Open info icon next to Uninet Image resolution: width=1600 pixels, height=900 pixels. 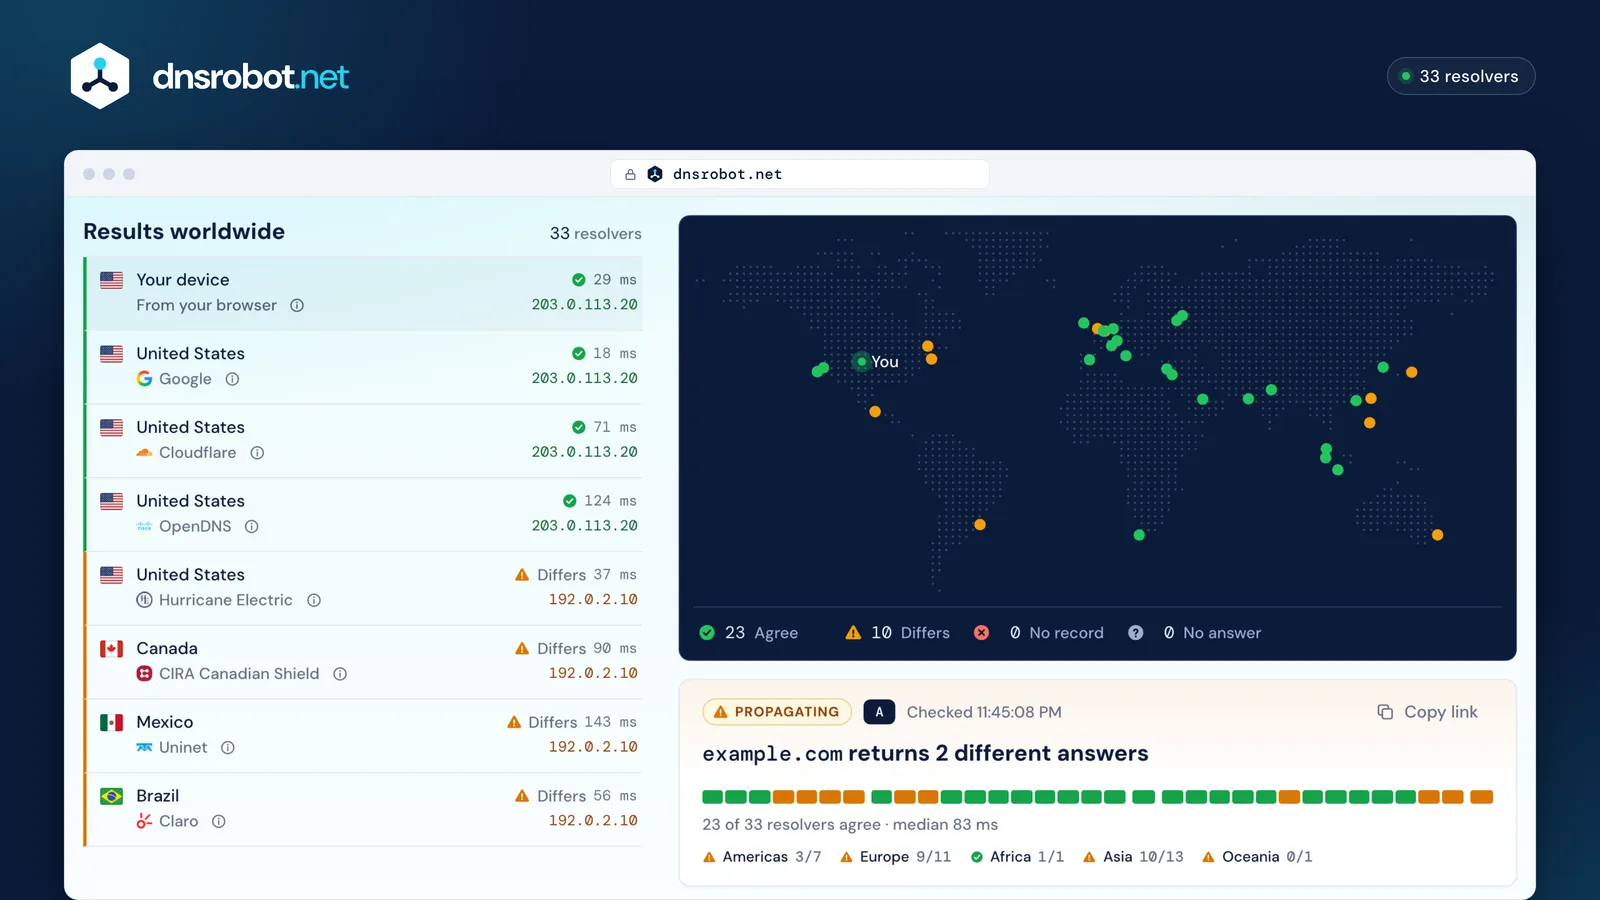[228, 748]
